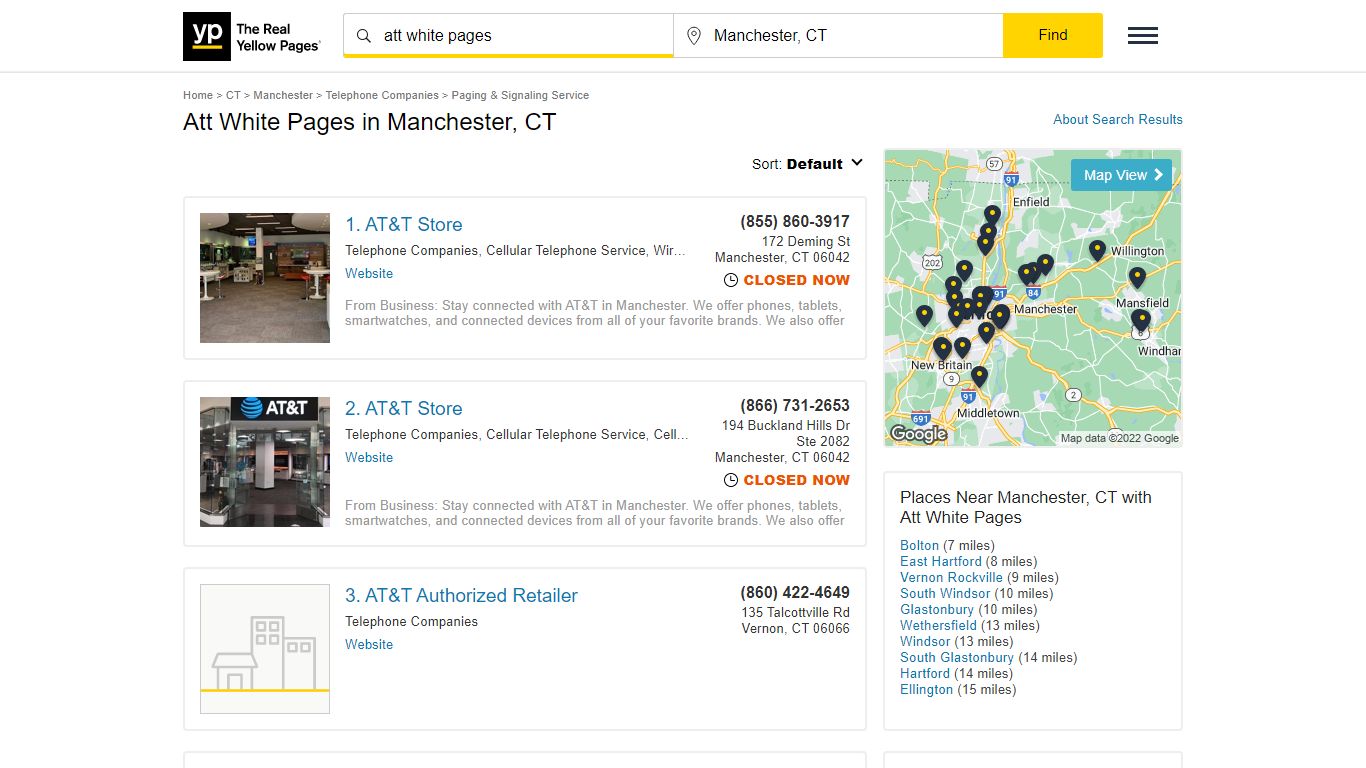Open the hamburger menu
The width and height of the screenshot is (1366, 768).
(1143, 36)
